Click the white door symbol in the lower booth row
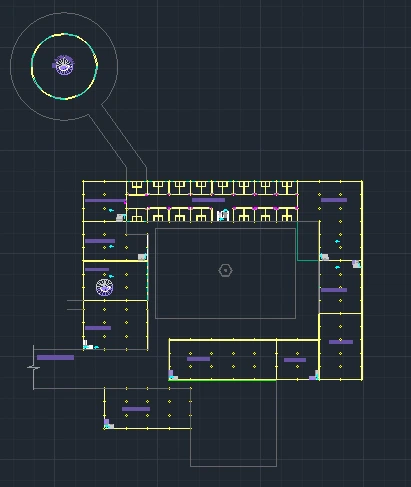This screenshot has height=487, width=411. click(x=223, y=215)
